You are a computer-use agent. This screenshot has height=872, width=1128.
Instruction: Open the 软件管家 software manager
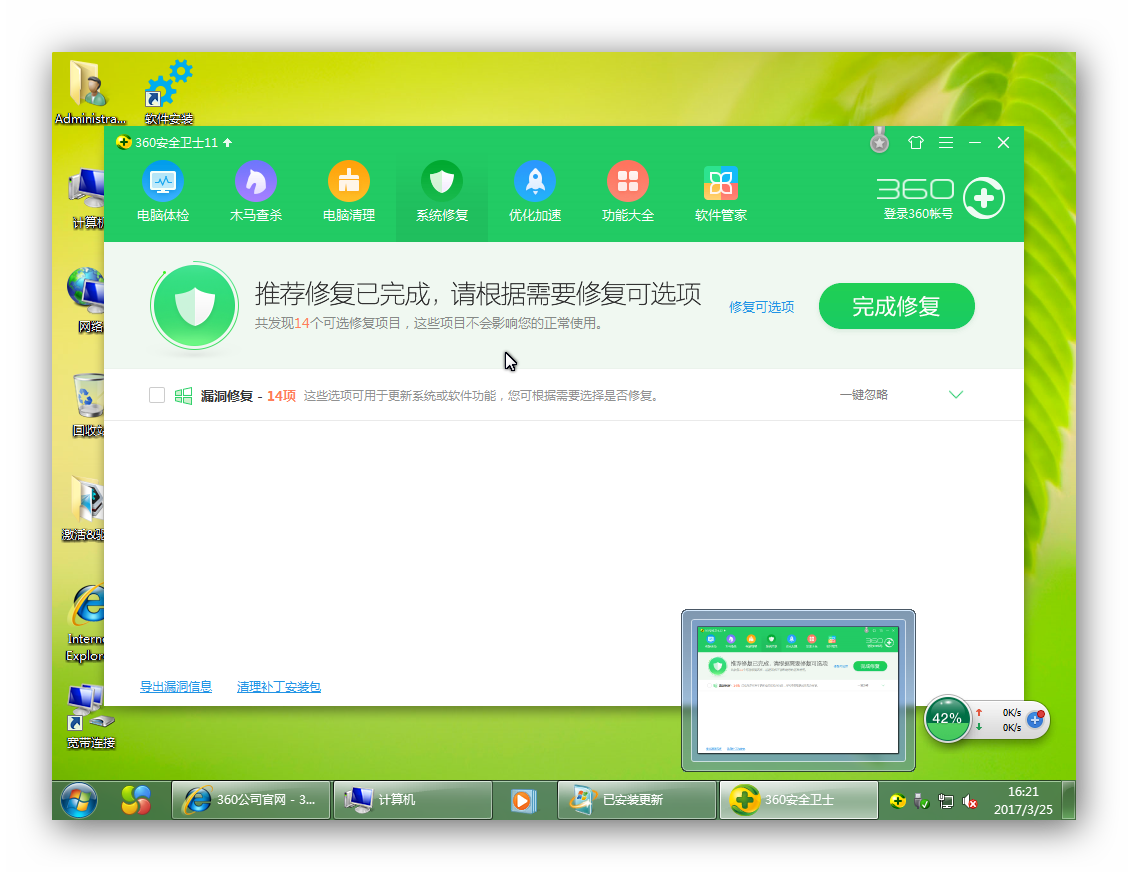pos(720,191)
